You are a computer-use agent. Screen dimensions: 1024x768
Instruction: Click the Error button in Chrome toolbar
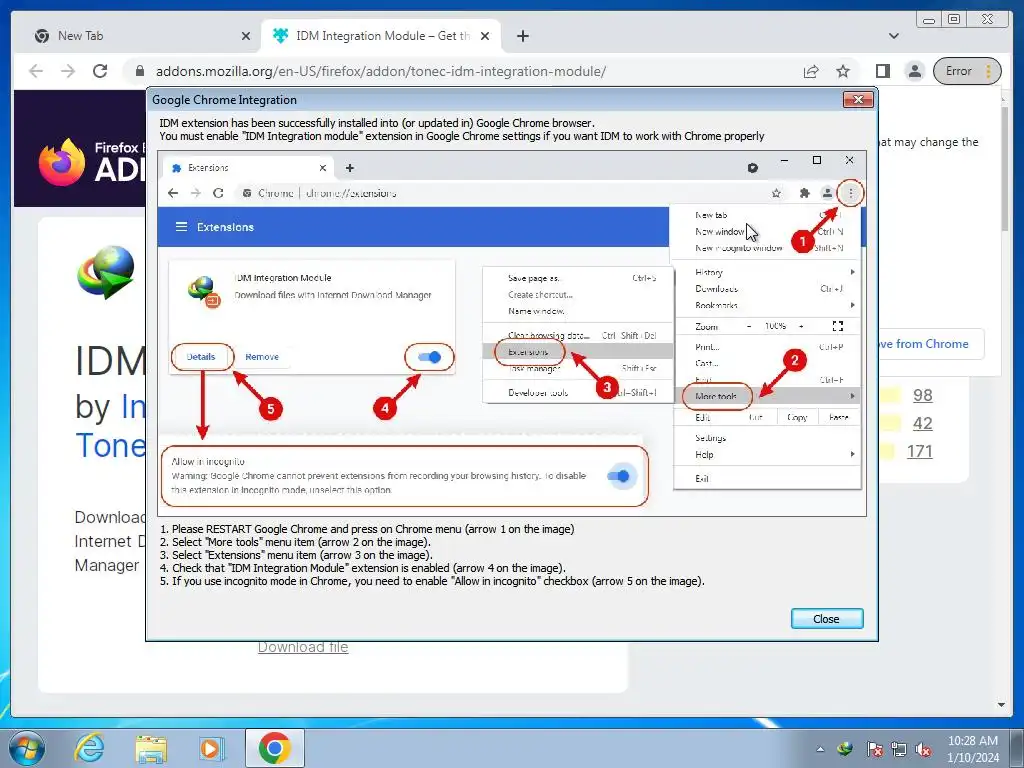tap(959, 71)
